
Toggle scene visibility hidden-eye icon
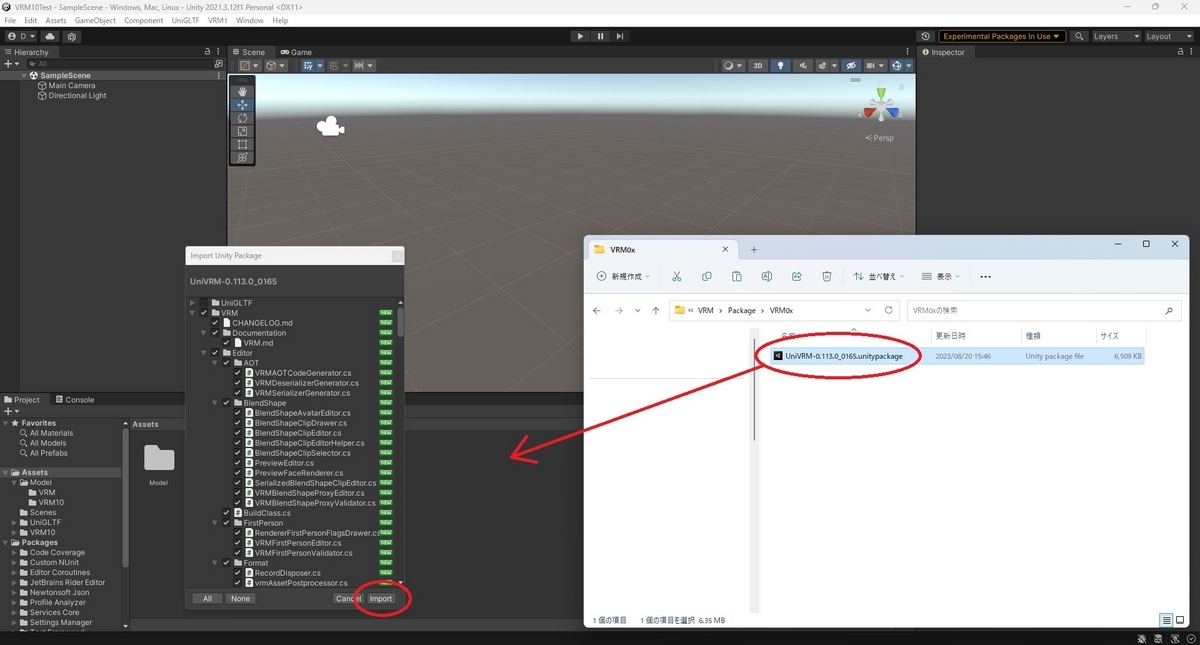(852, 66)
